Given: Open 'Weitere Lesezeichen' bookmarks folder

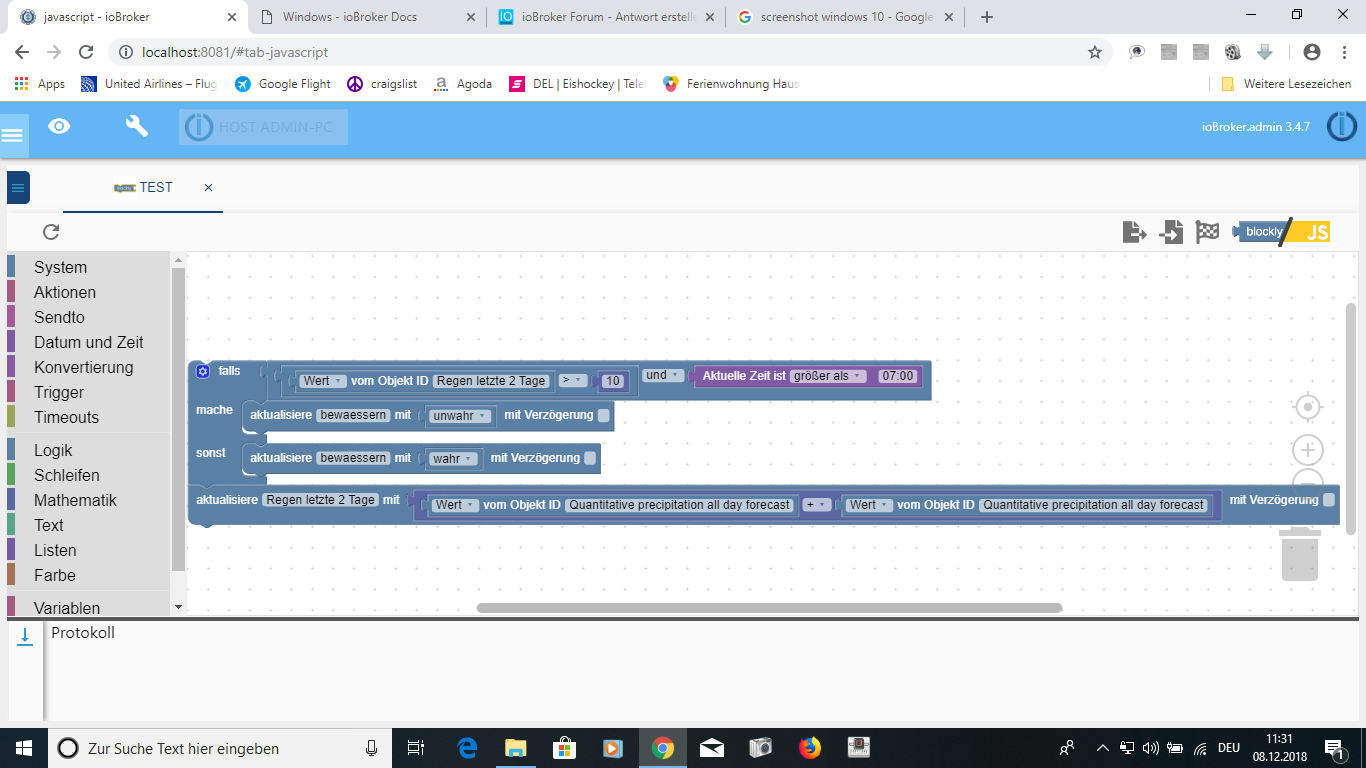Looking at the screenshot, I should 1286,84.
